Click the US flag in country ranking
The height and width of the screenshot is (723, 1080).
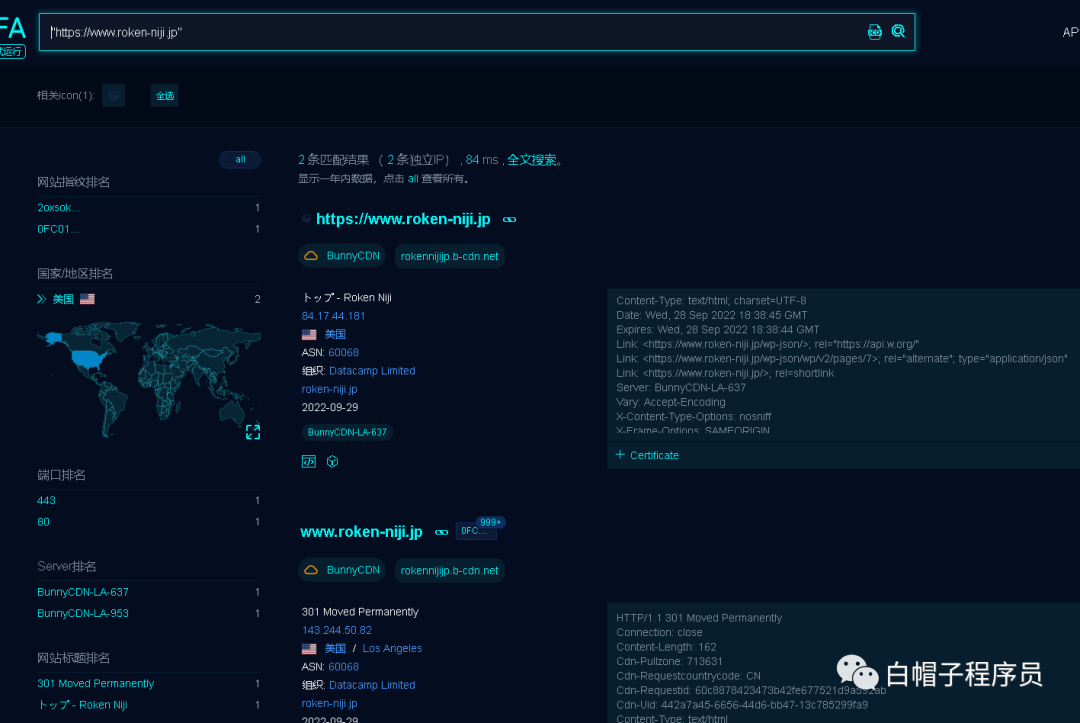click(x=87, y=299)
